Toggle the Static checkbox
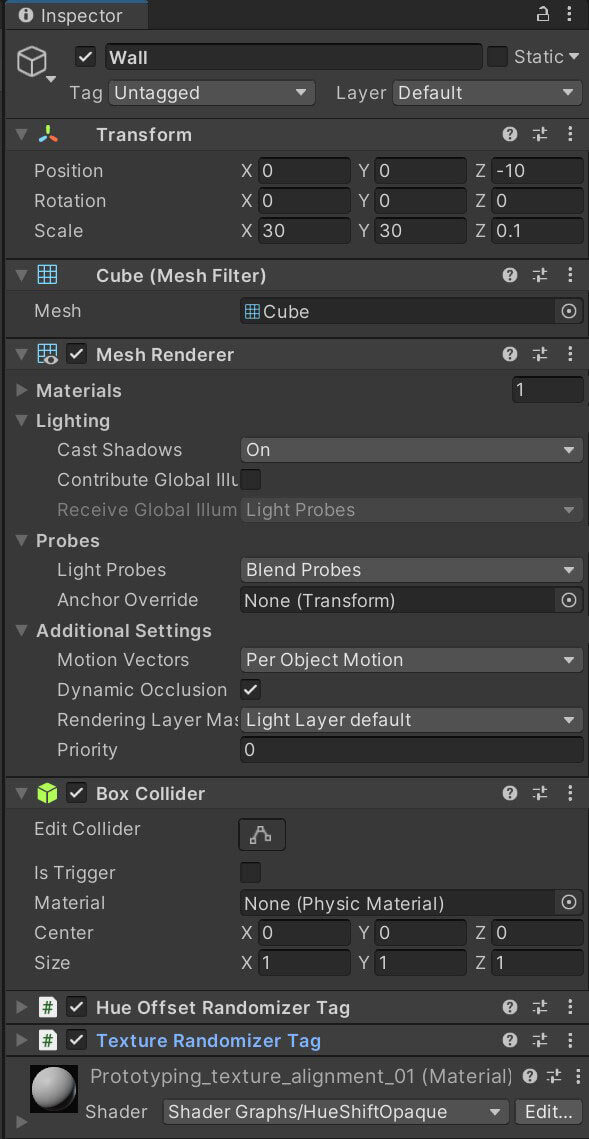This screenshot has height=1139, width=589. tap(497, 57)
